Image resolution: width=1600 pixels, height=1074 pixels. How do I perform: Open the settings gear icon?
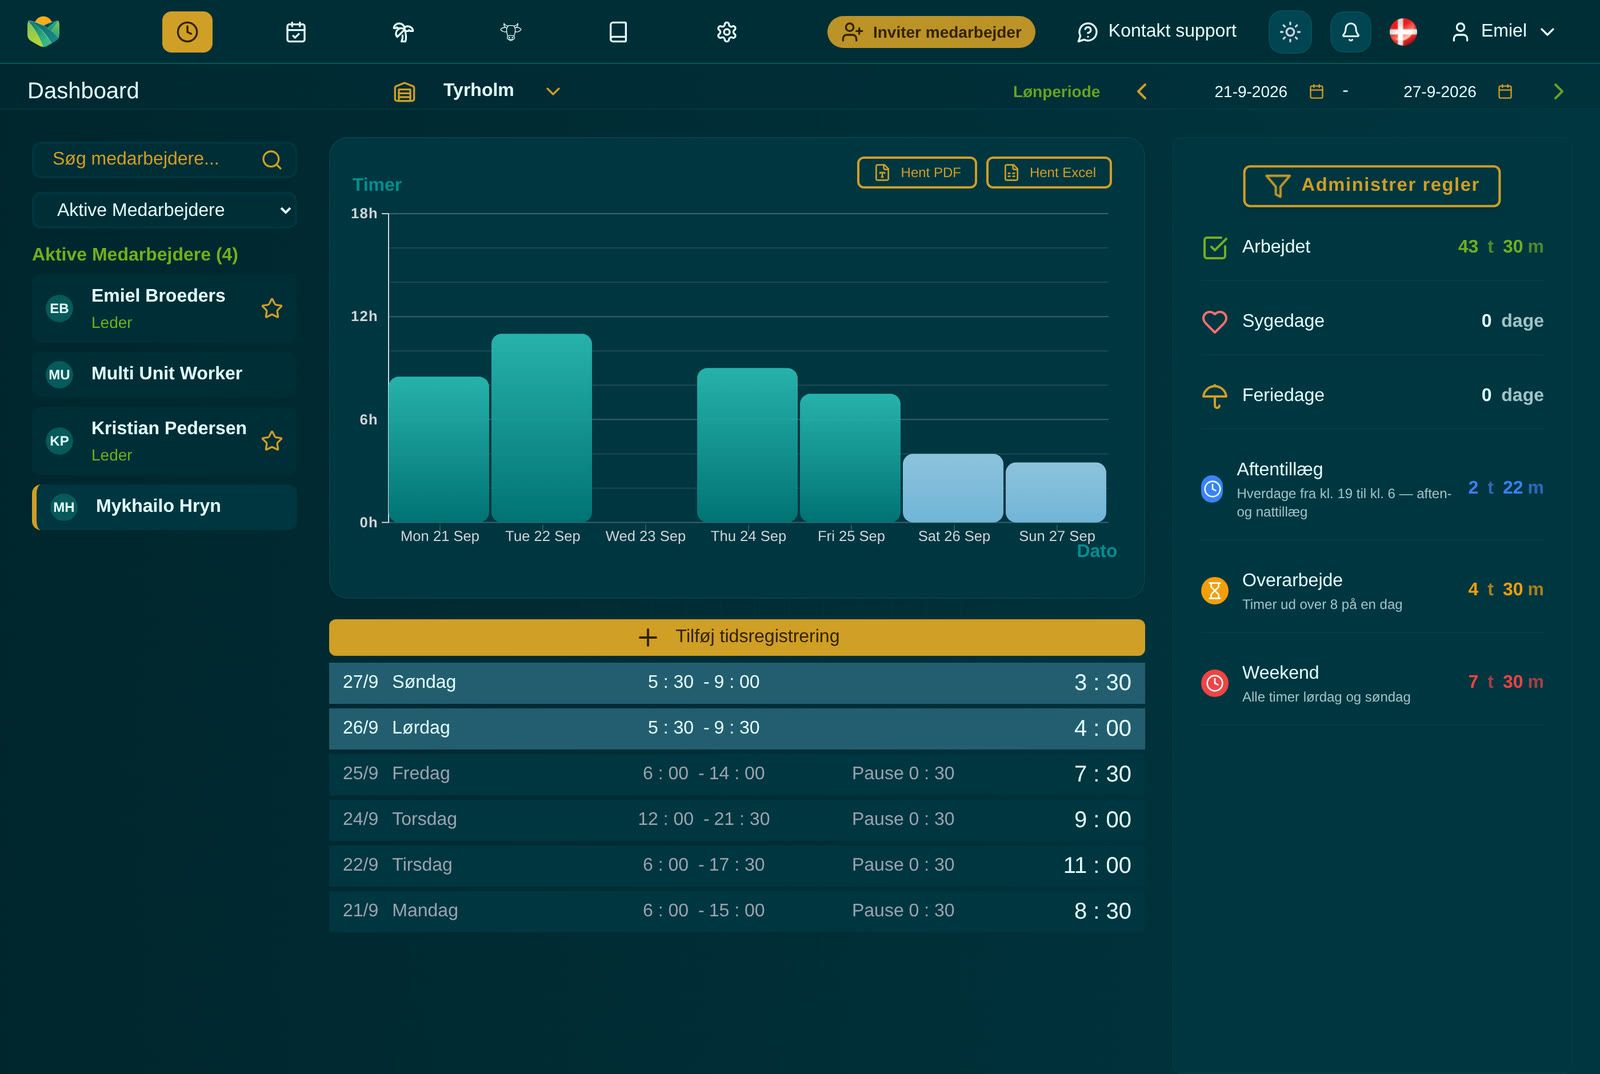[727, 32]
